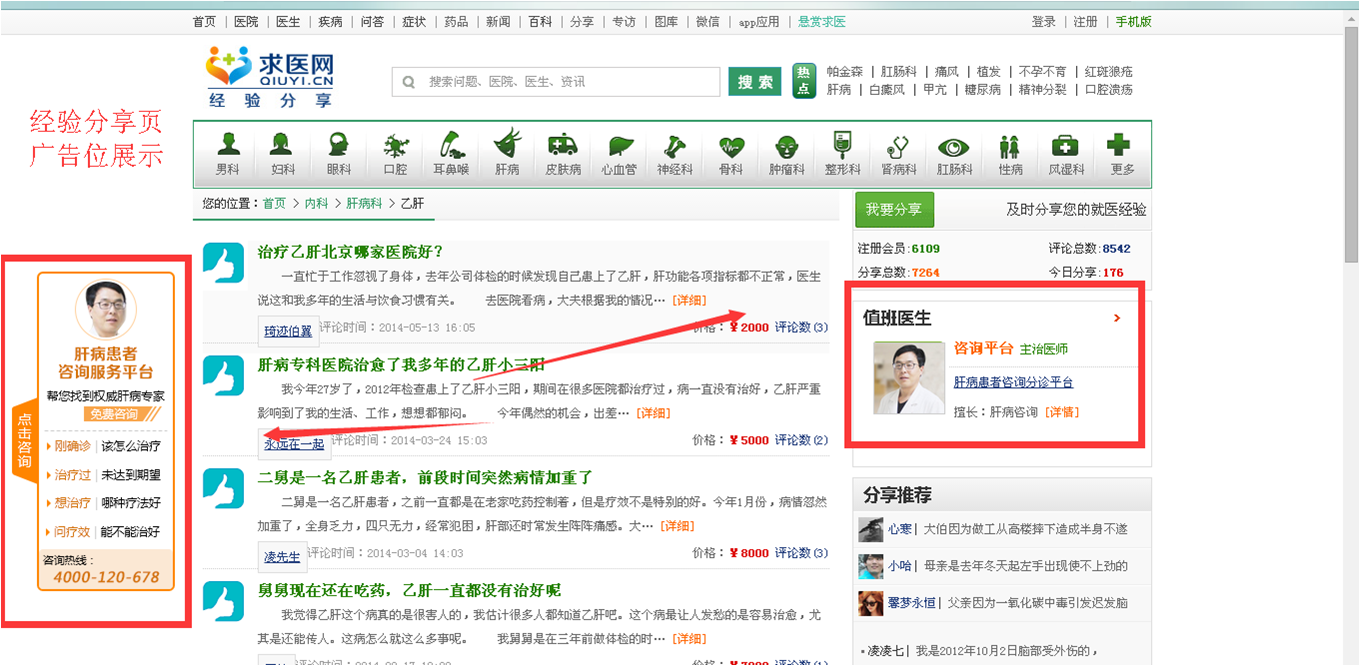Open the 药品 menu item
The image size is (1360, 666).
[x=456, y=20]
